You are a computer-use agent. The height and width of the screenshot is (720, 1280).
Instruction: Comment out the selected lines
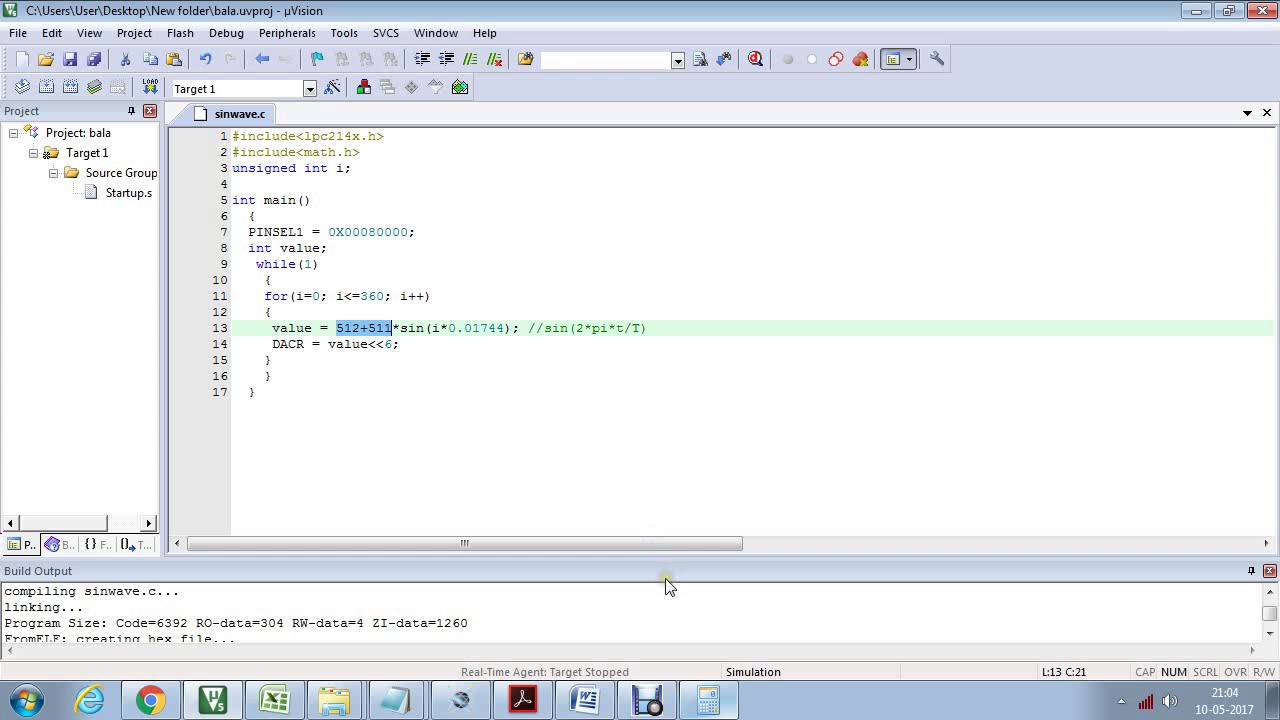click(x=470, y=59)
